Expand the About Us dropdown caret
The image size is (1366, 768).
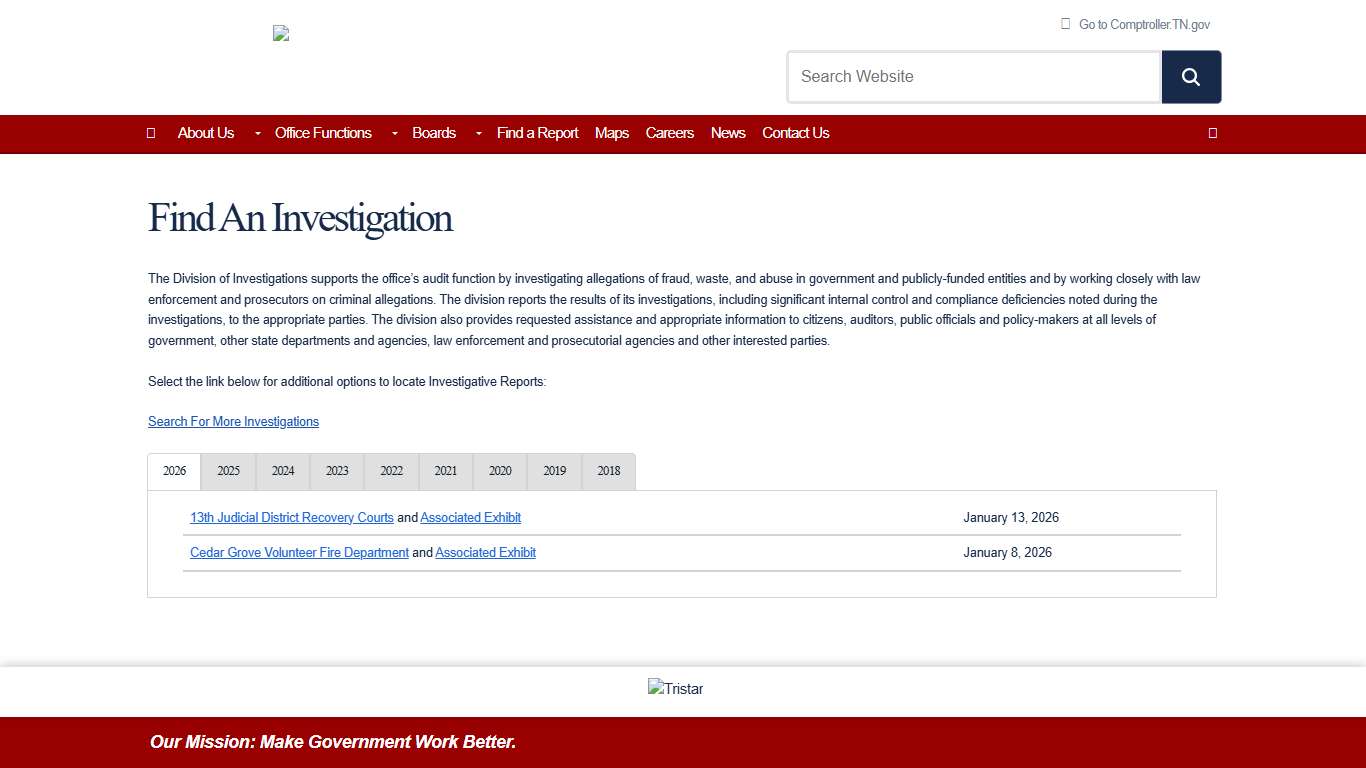point(256,133)
